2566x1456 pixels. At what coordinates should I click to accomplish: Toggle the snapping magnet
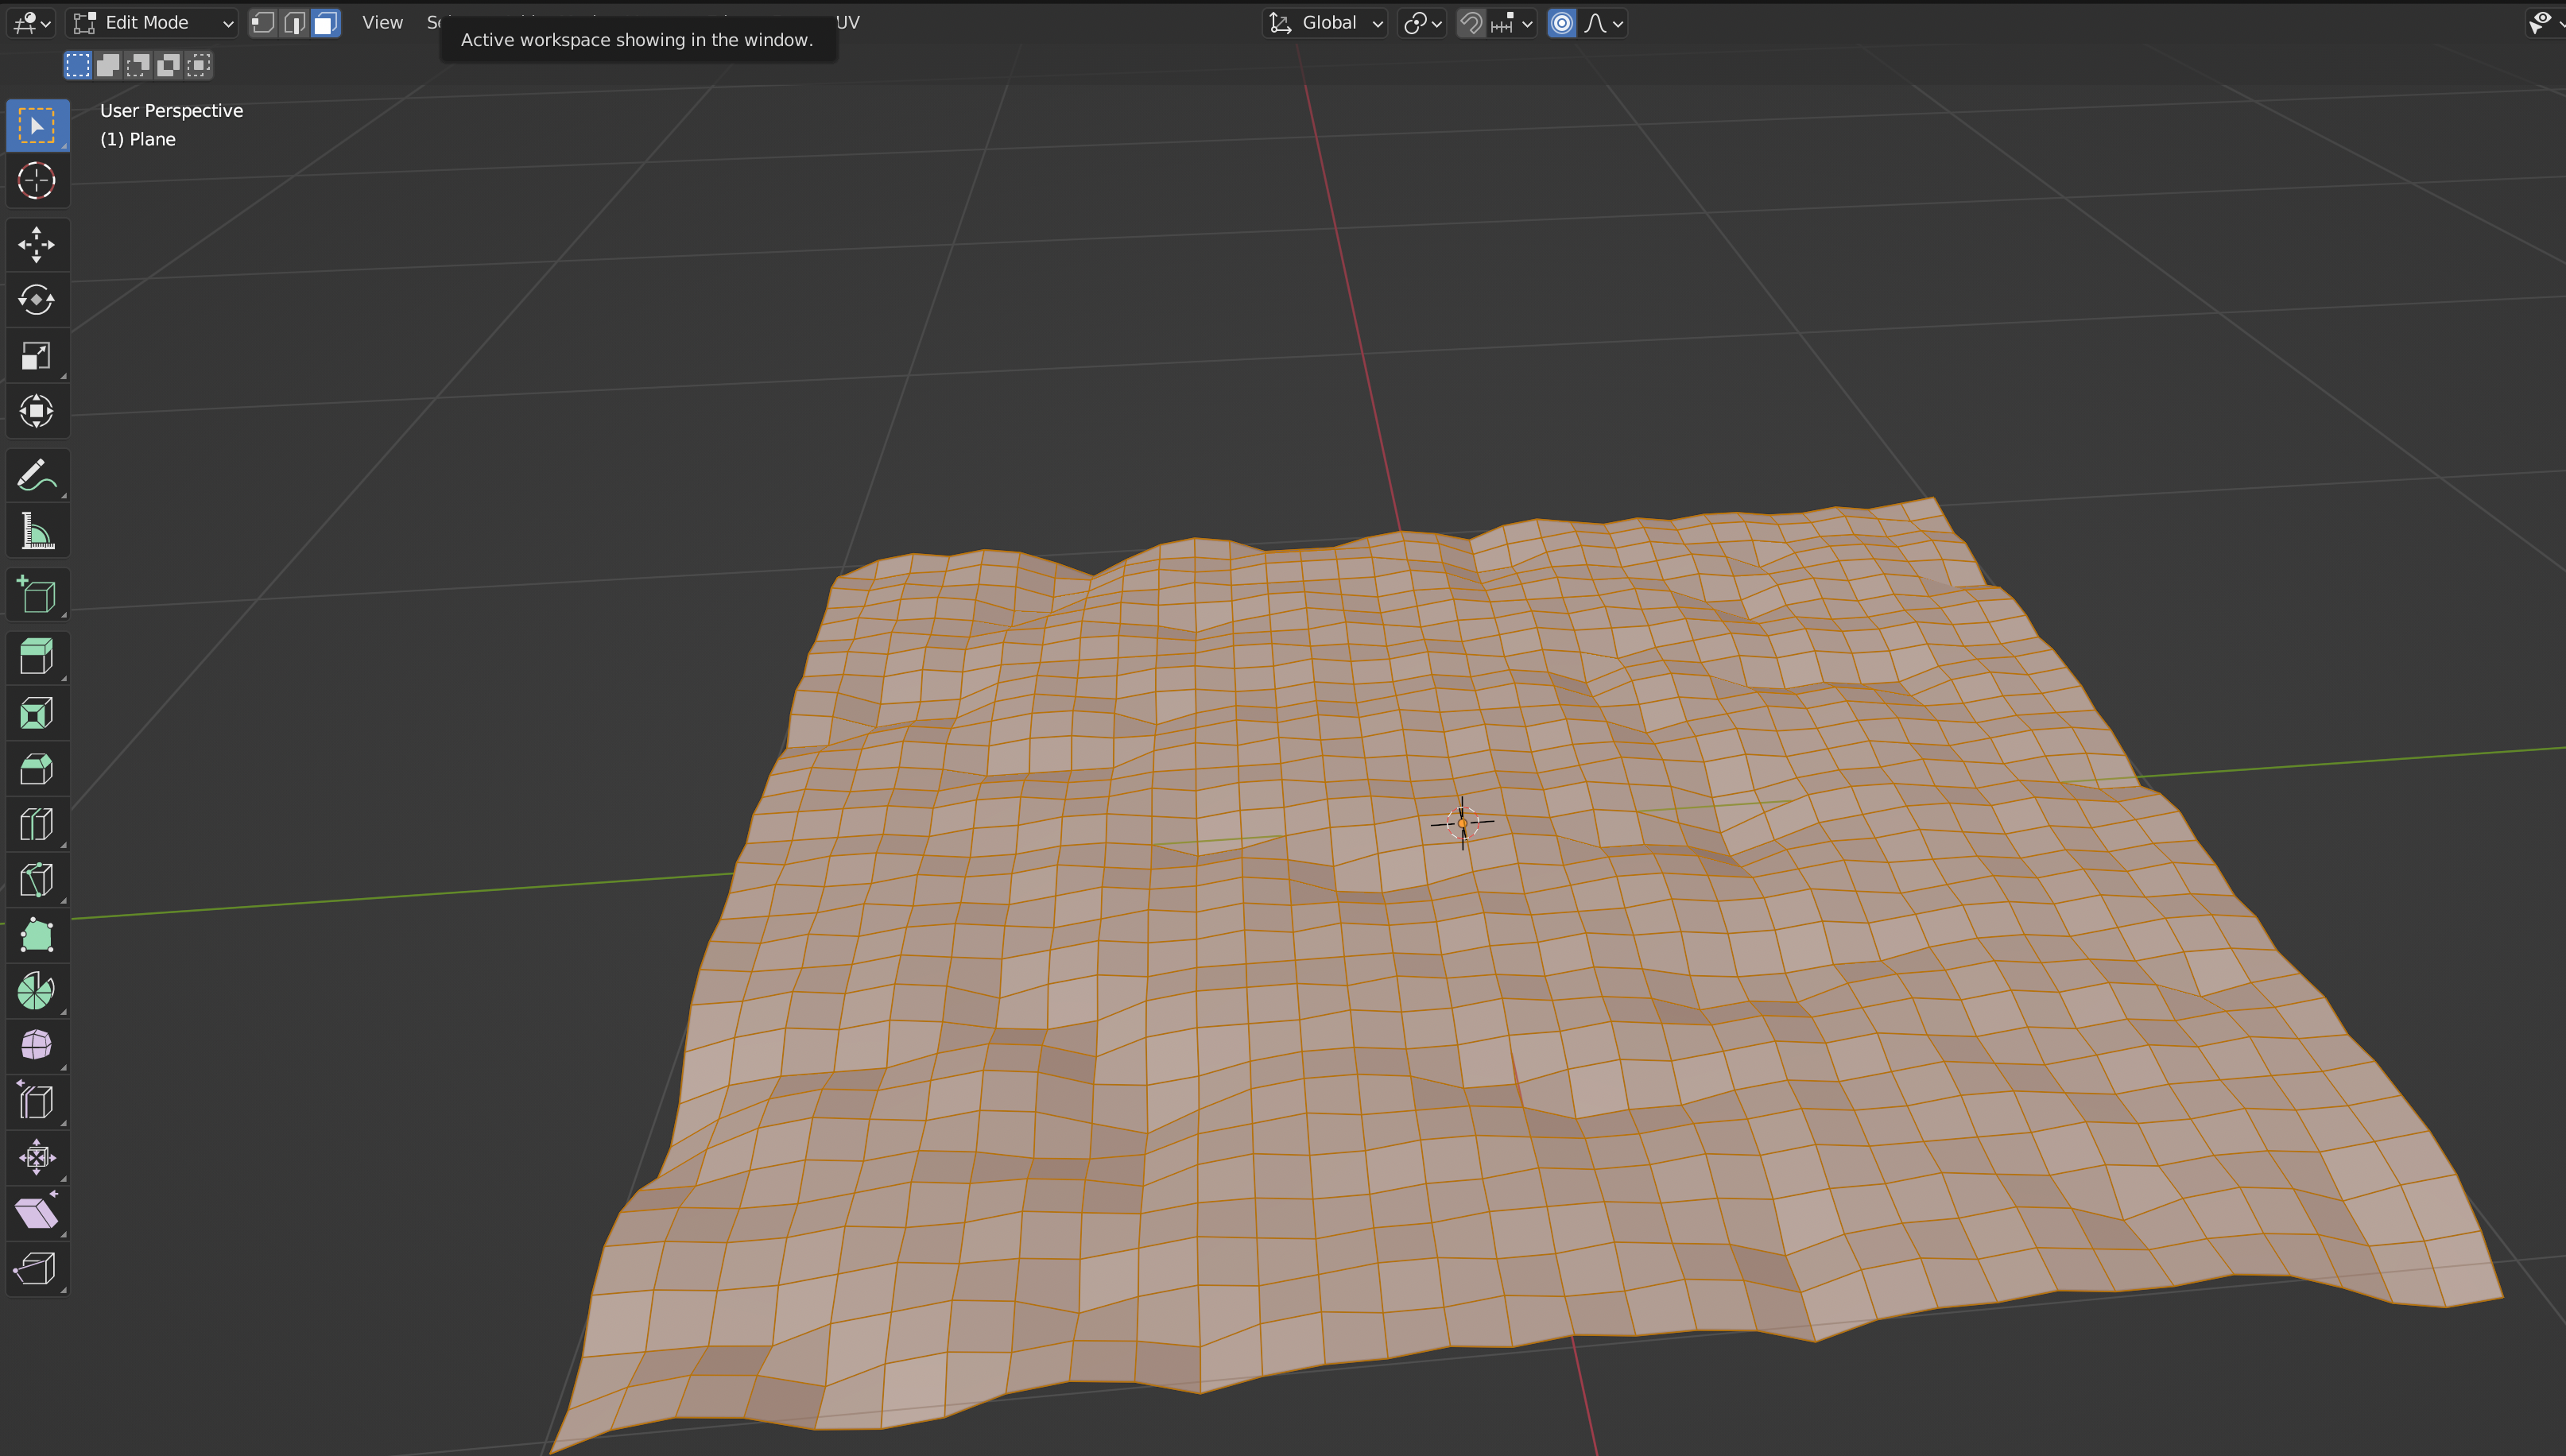(1471, 22)
